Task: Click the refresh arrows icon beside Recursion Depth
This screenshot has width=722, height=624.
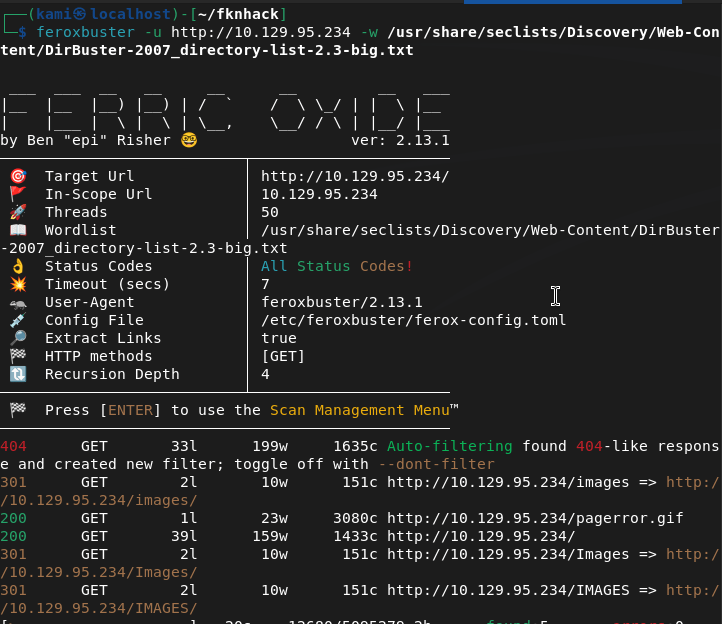Action: [x=17, y=374]
